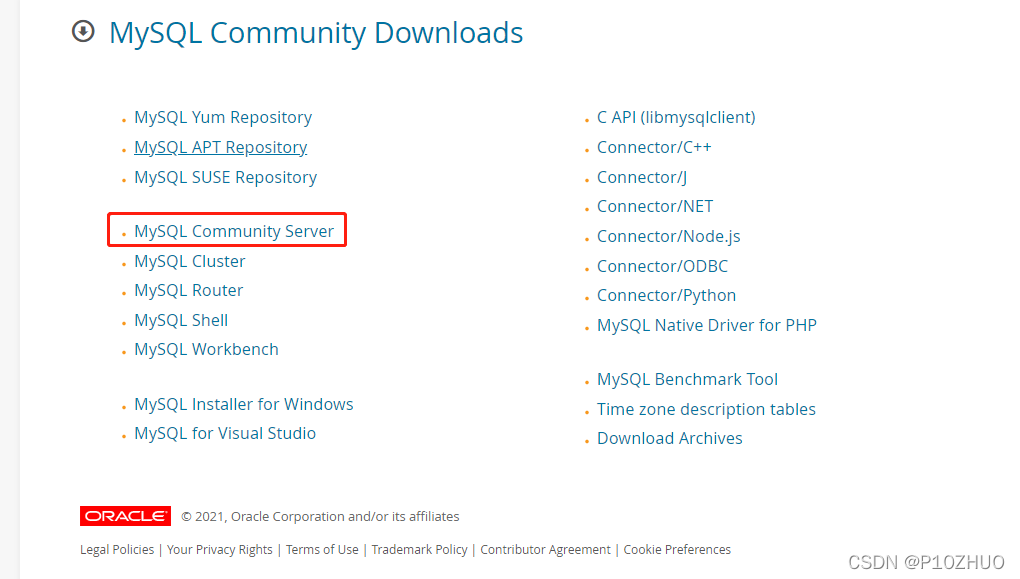Click the Oracle Corporation copyright text
The width and height of the screenshot is (1020, 579).
[320, 517]
